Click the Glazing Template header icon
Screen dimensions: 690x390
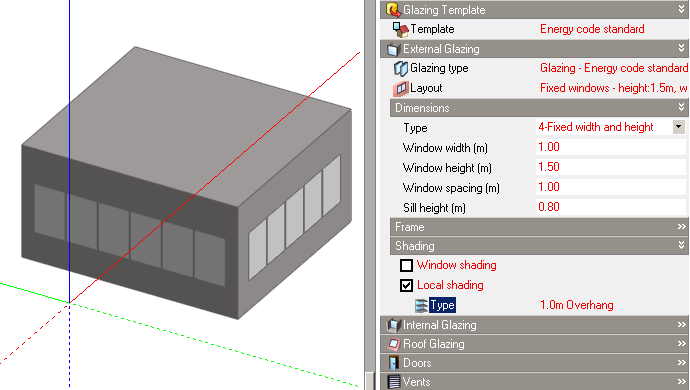click(x=393, y=10)
